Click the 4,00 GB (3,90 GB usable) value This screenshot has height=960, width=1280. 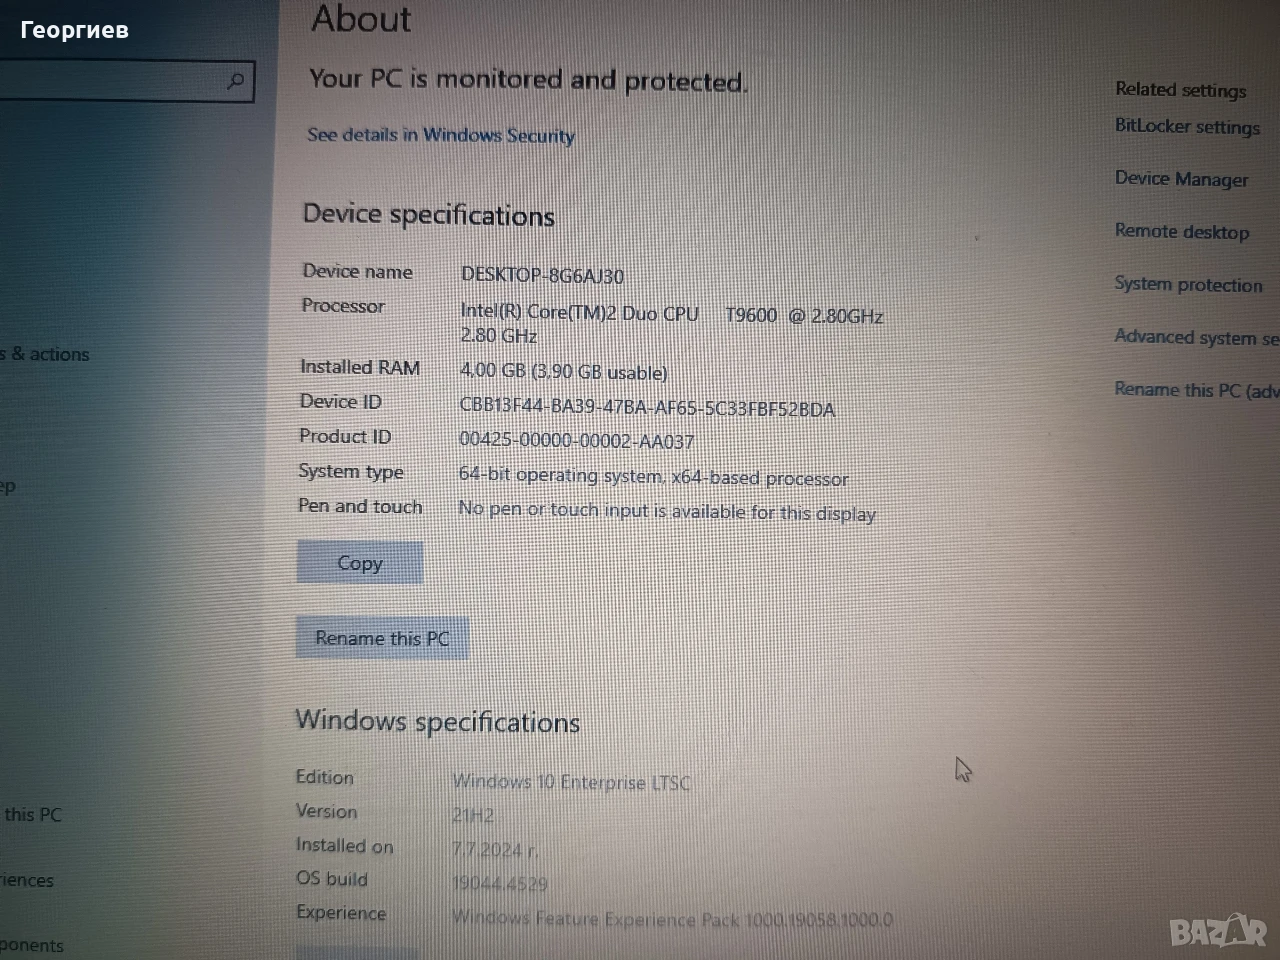[563, 372]
